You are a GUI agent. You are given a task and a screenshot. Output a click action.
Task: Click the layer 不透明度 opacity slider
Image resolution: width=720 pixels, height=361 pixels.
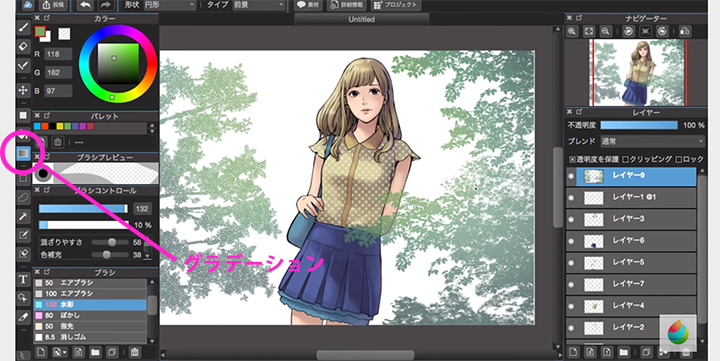(639, 125)
